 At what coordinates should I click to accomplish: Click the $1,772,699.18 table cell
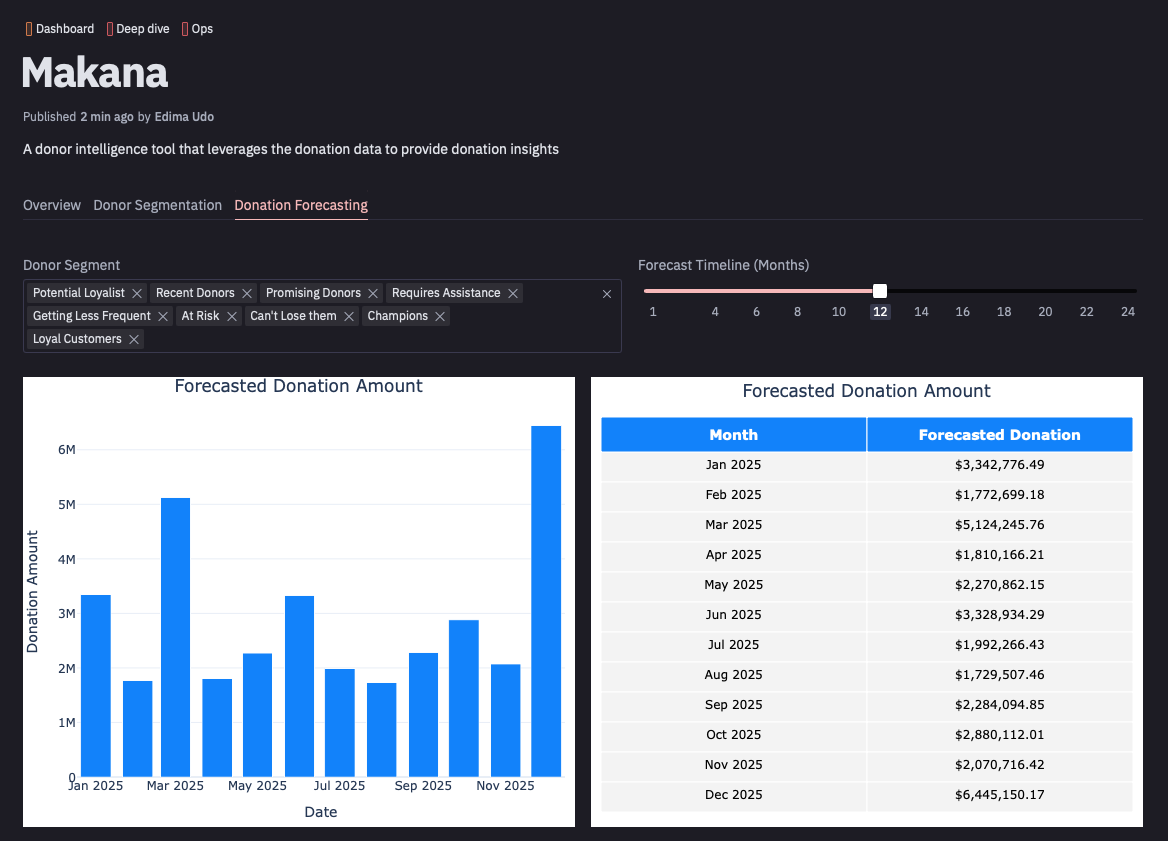pos(1000,495)
